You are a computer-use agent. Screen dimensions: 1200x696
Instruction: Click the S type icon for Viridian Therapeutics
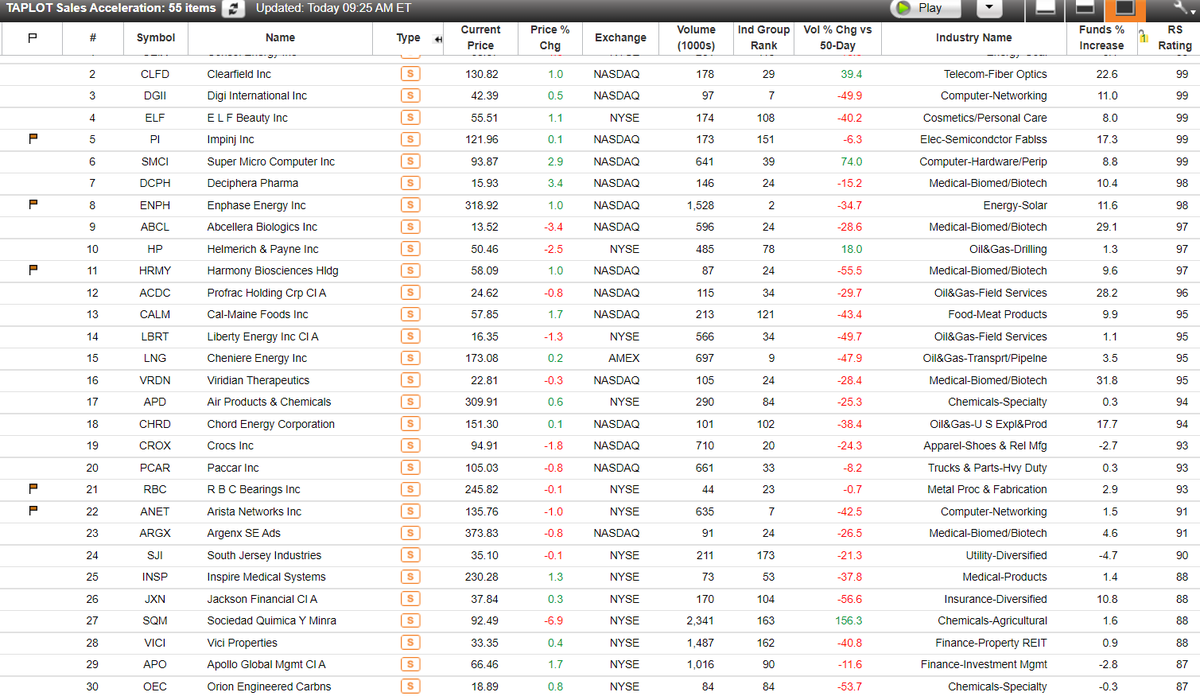[408, 380]
